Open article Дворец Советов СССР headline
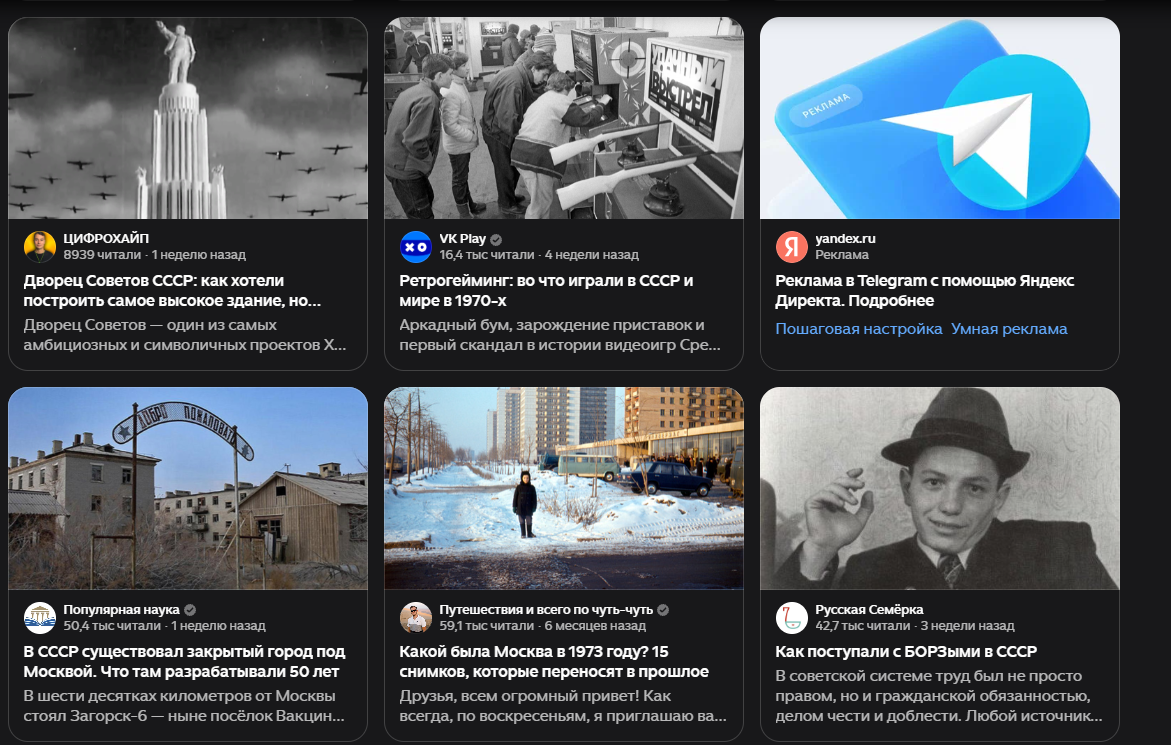The height and width of the screenshot is (745, 1171). coord(173,290)
